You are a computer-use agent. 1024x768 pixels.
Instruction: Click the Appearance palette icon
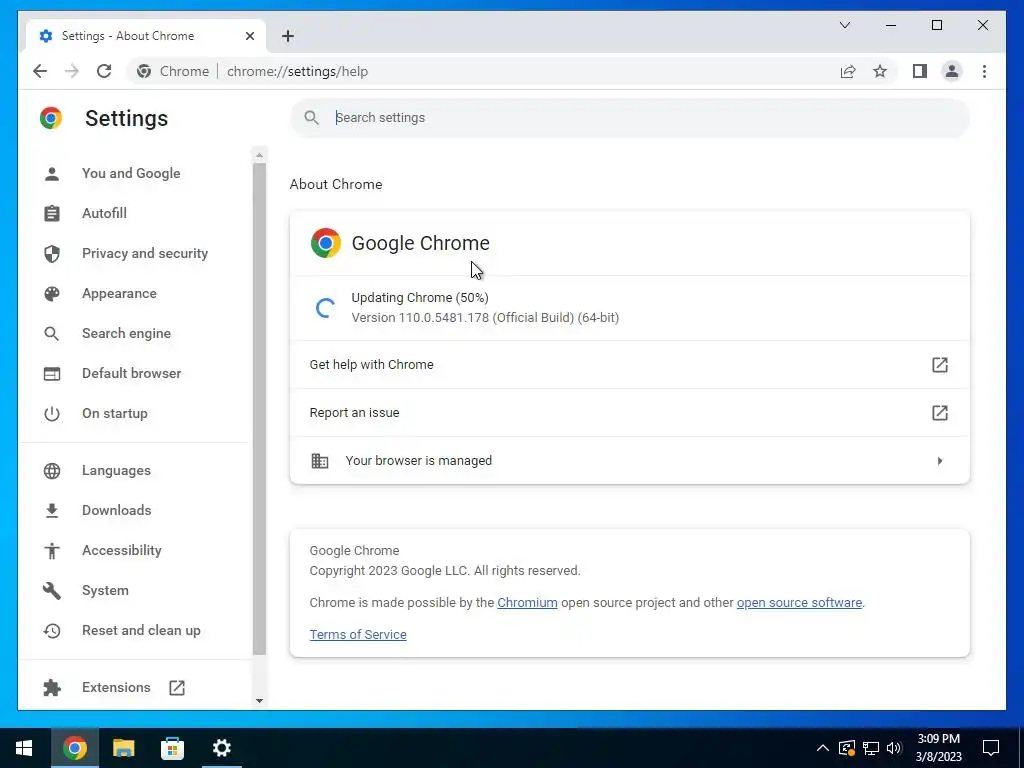(x=52, y=293)
